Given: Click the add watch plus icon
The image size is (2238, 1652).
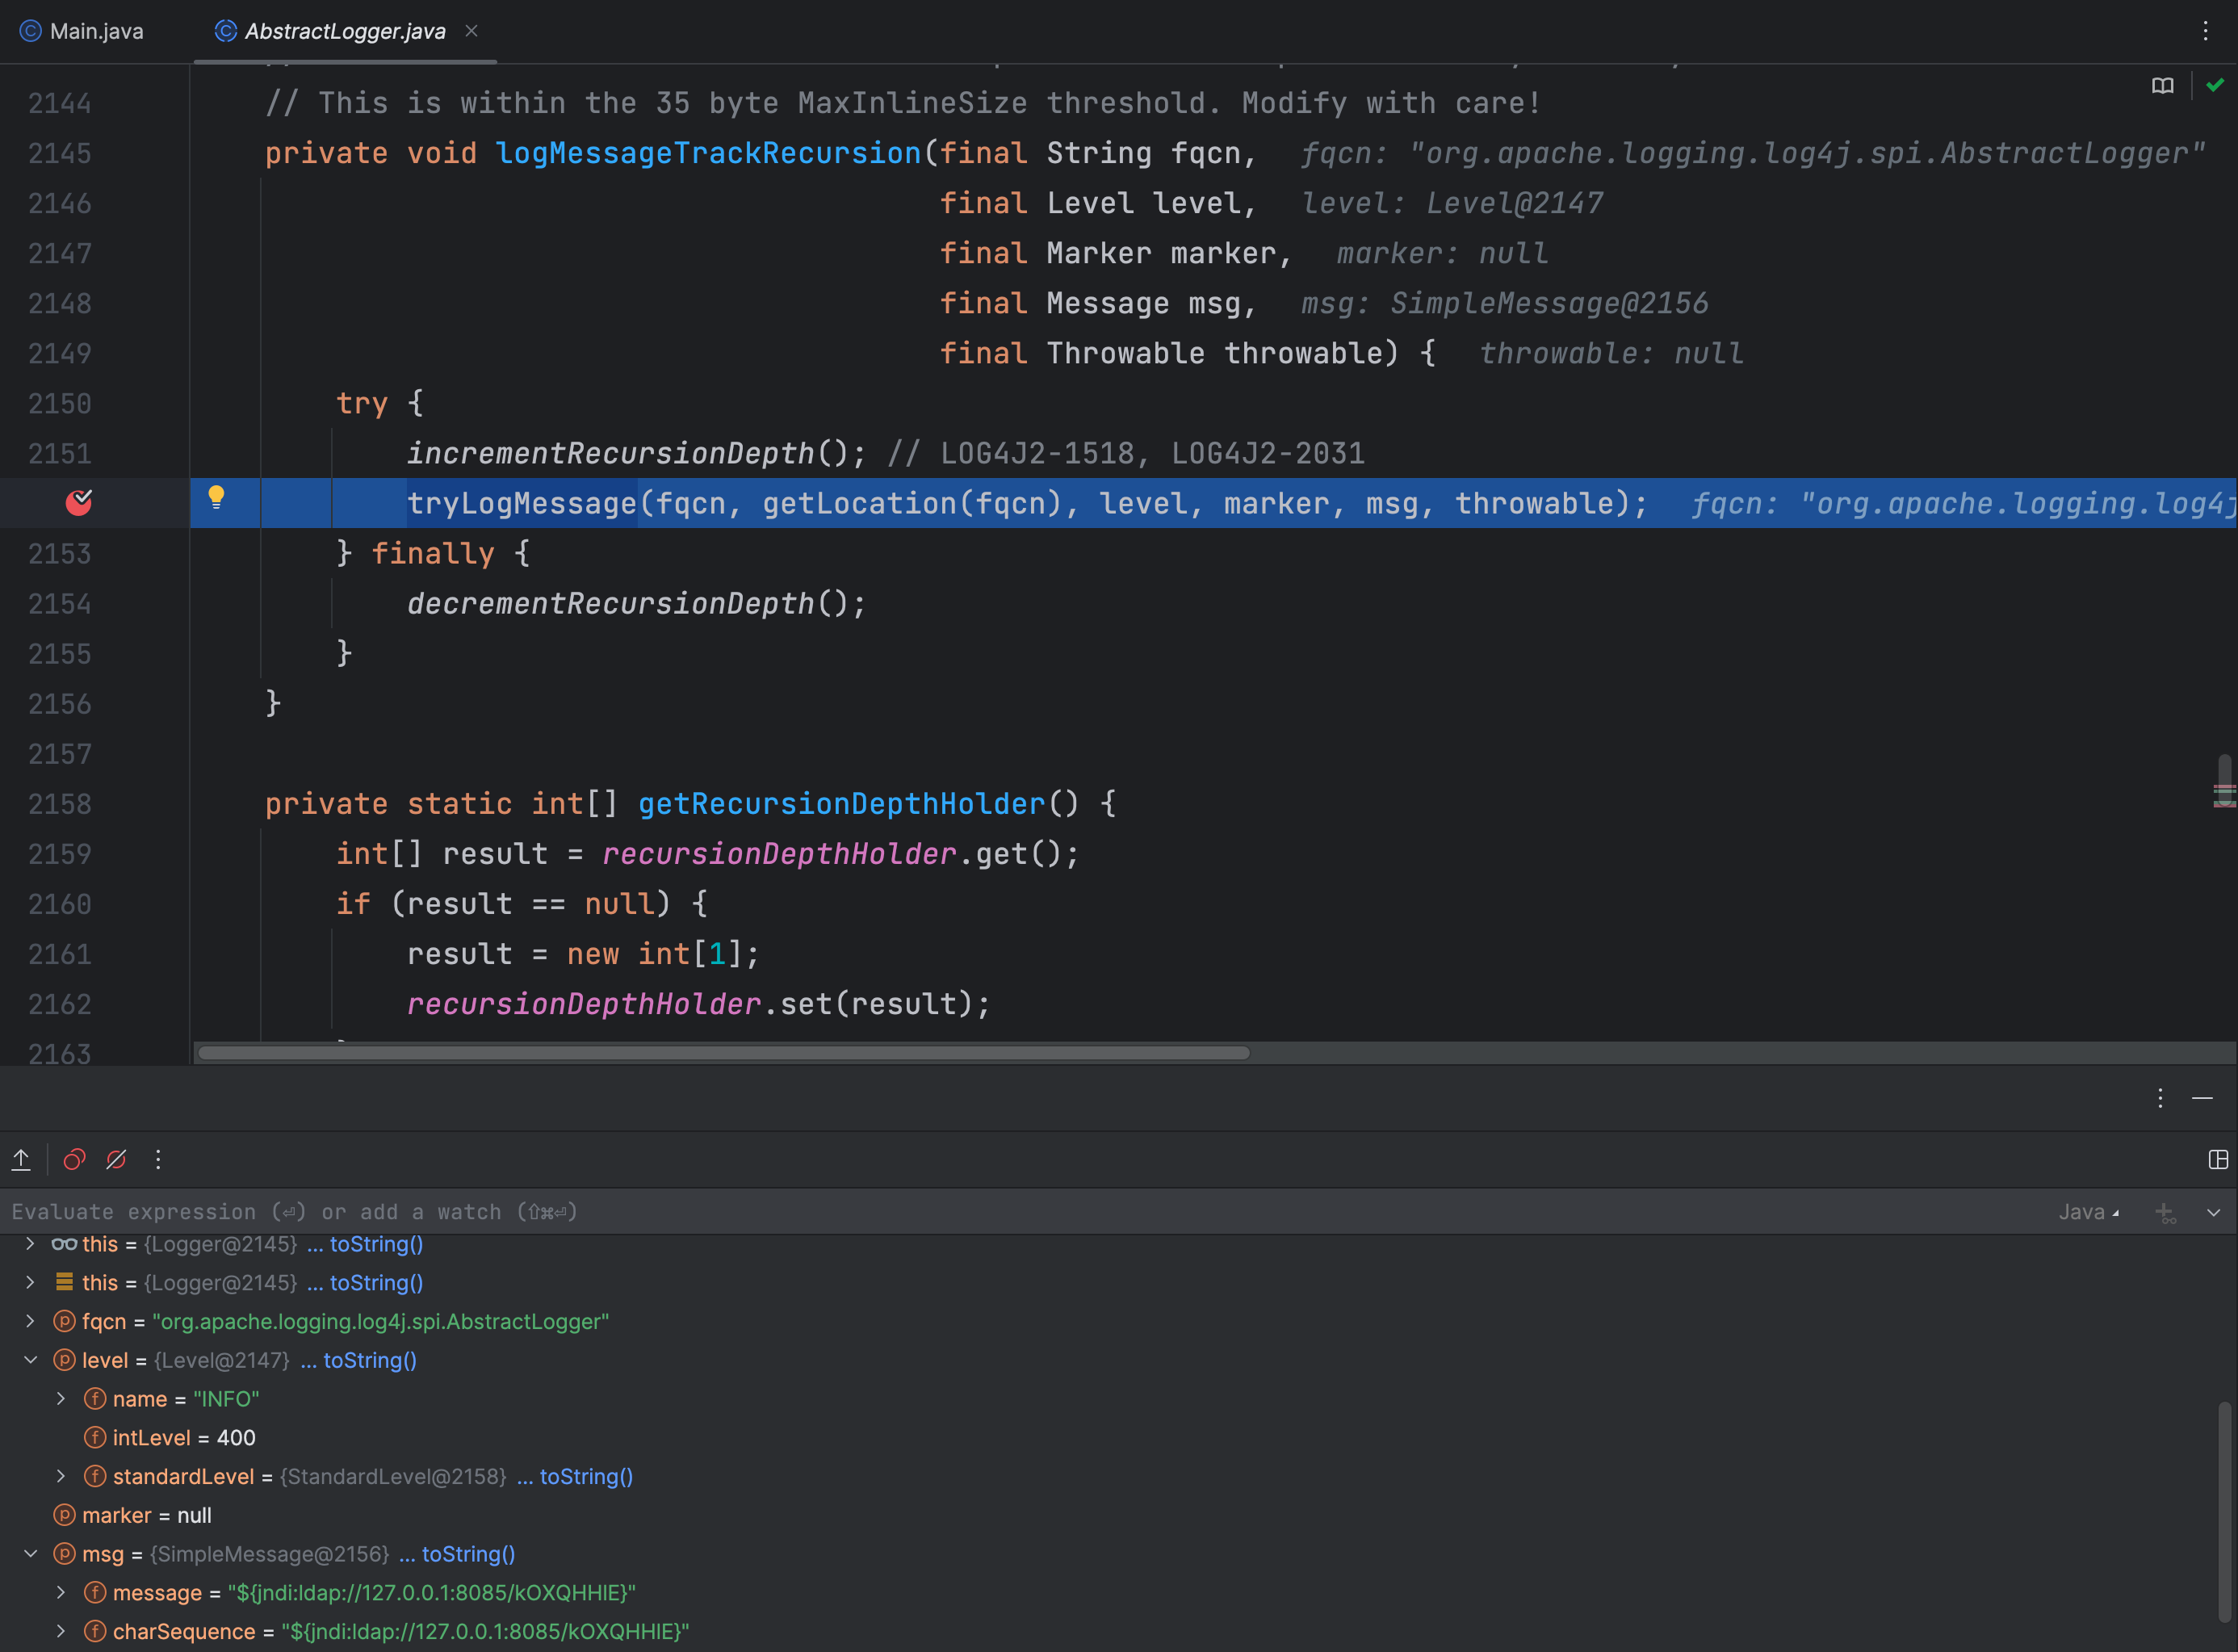Looking at the screenshot, I should click(2165, 1213).
